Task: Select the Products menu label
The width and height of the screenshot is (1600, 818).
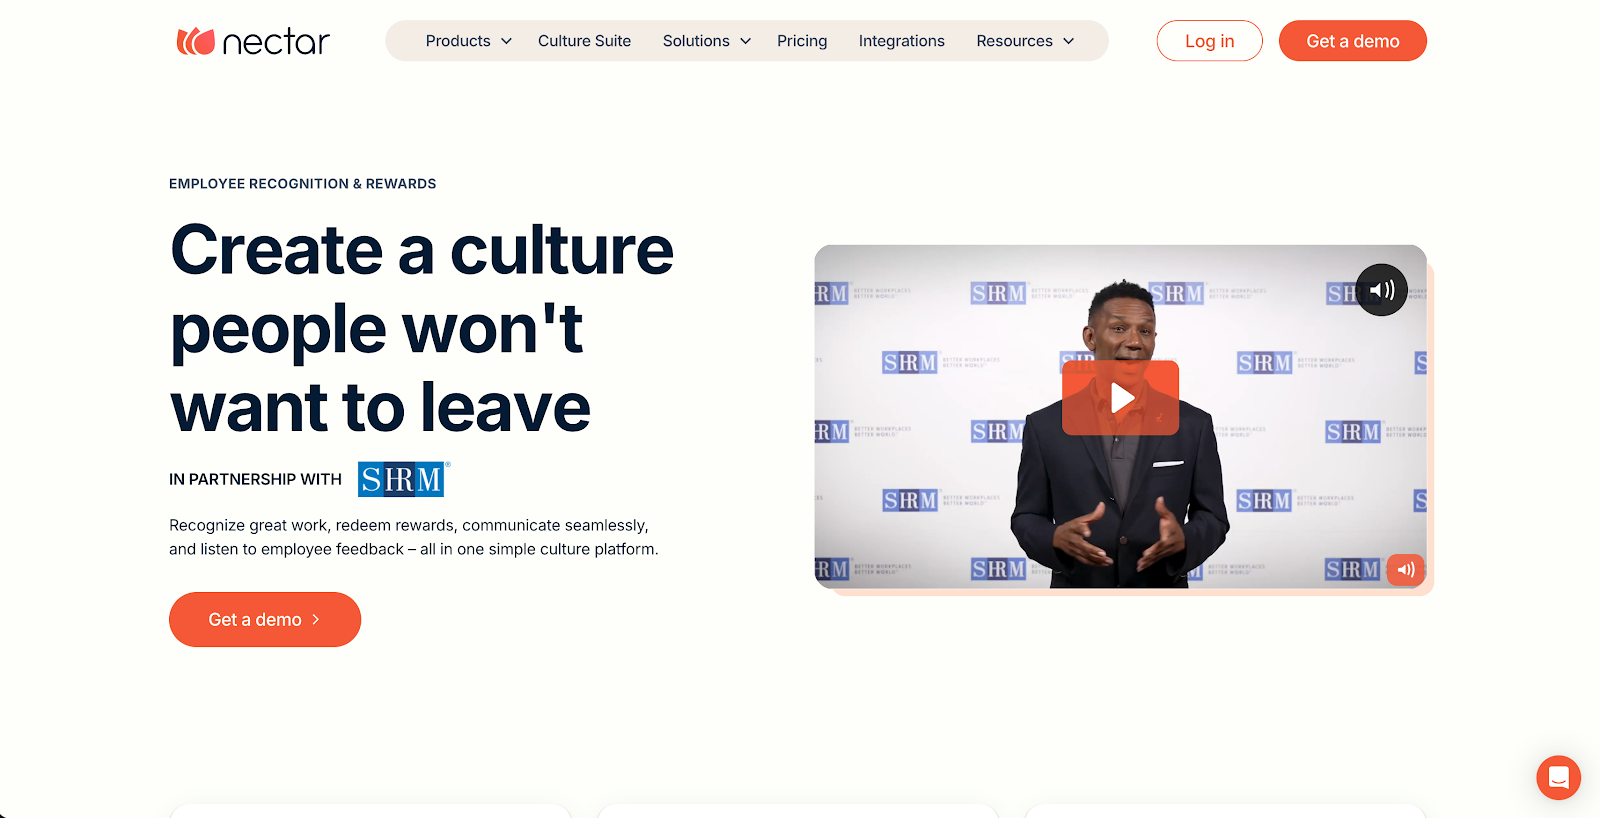Action: pos(458,41)
